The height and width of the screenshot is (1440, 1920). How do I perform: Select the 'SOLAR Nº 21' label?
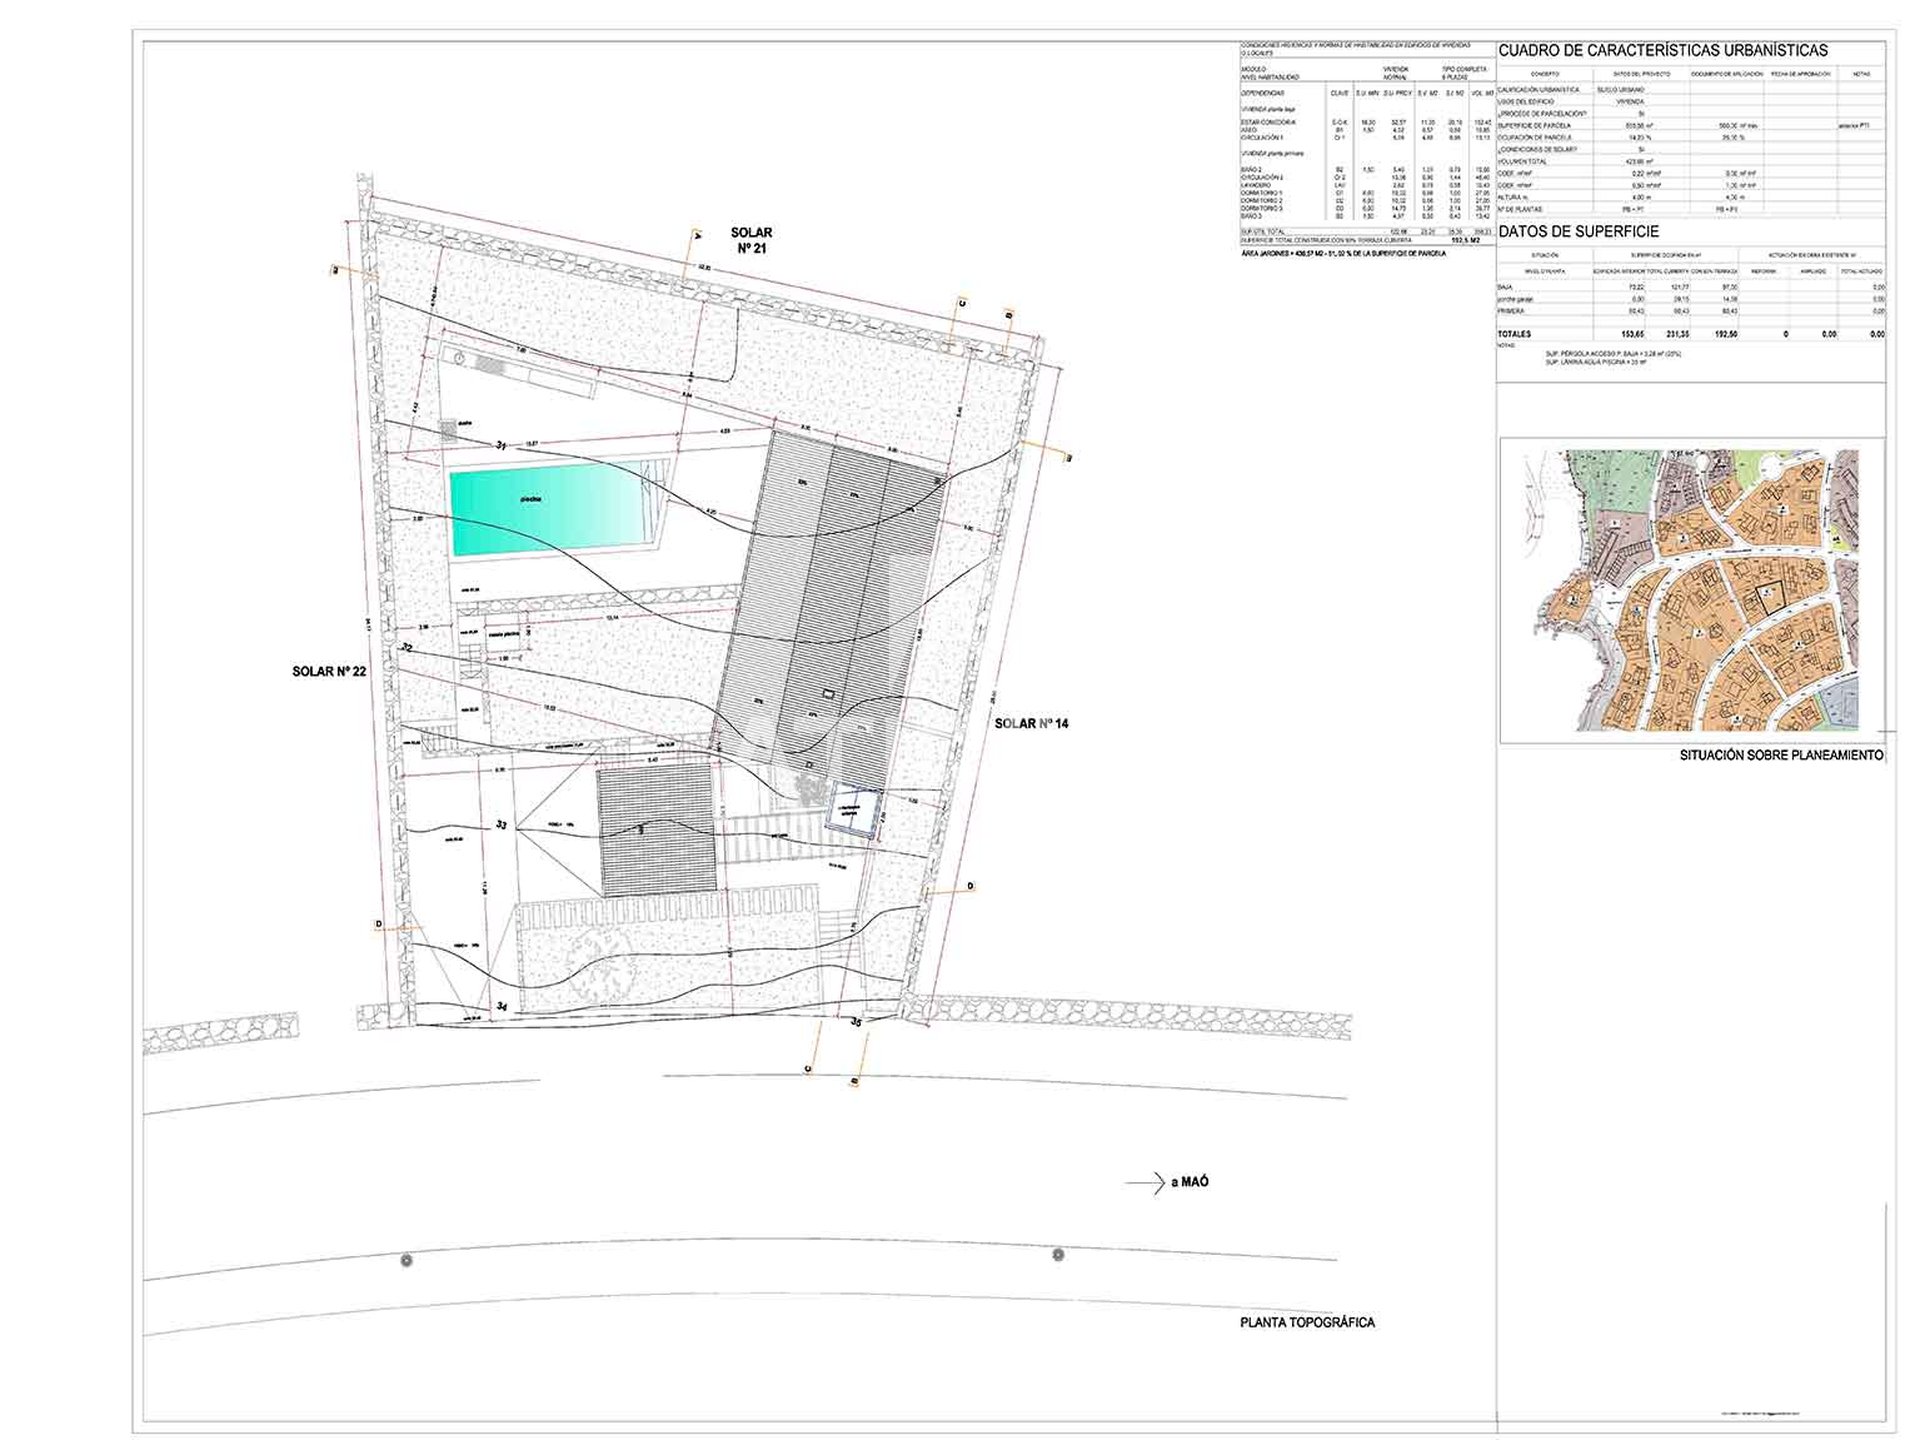pos(751,240)
